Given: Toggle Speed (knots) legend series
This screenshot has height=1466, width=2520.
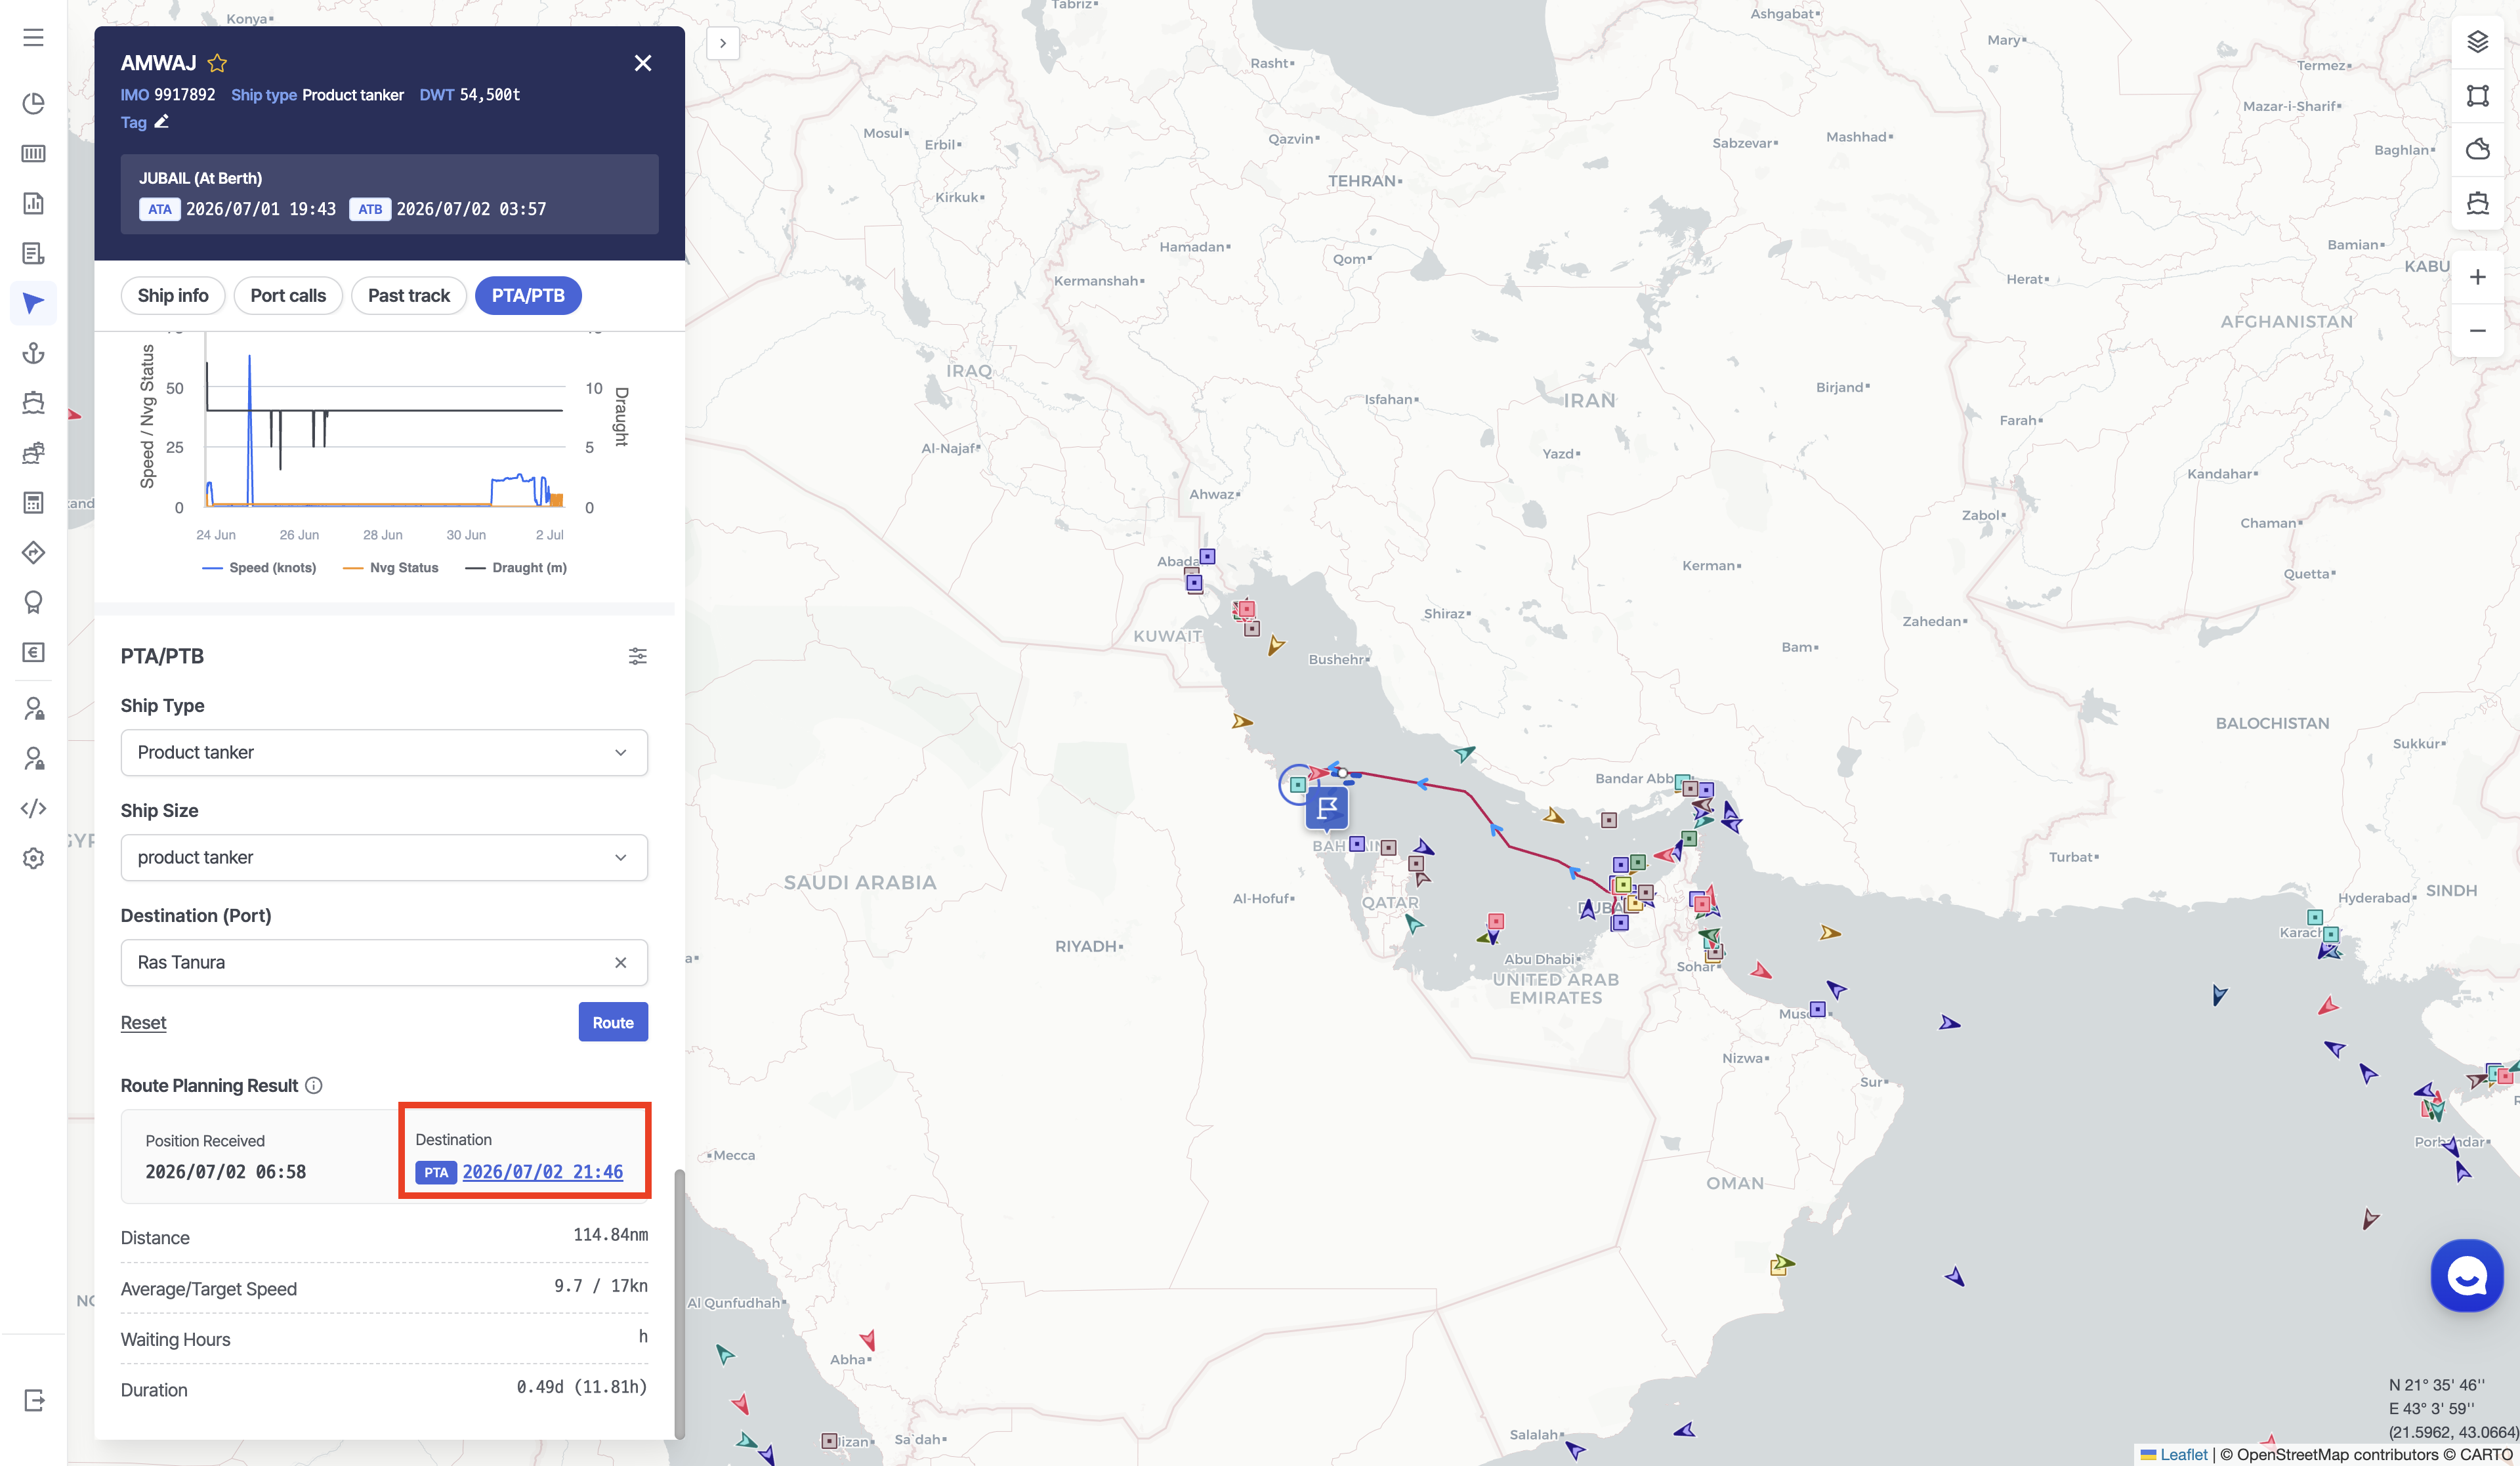Looking at the screenshot, I should 259,567.
